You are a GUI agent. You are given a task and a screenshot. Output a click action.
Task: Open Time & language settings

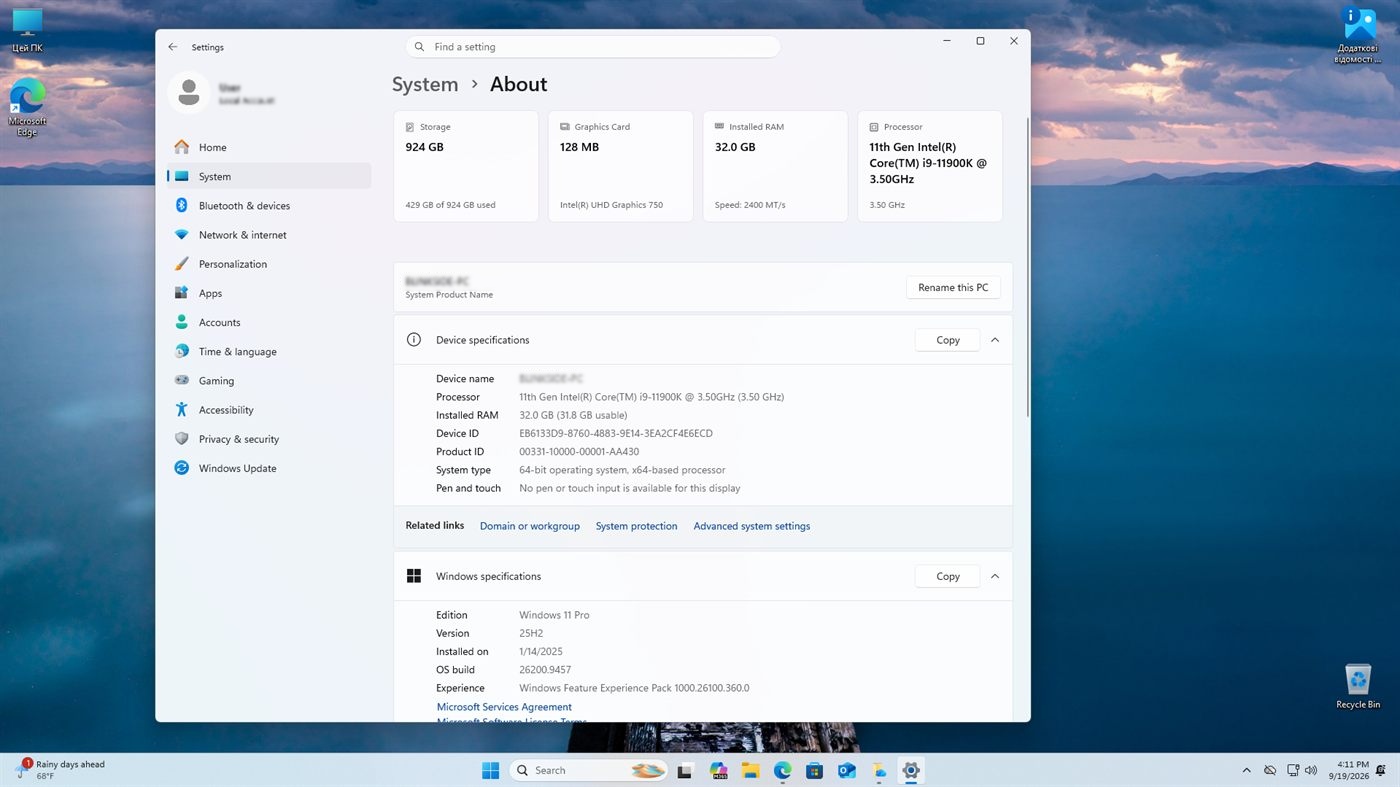point(269,351)
